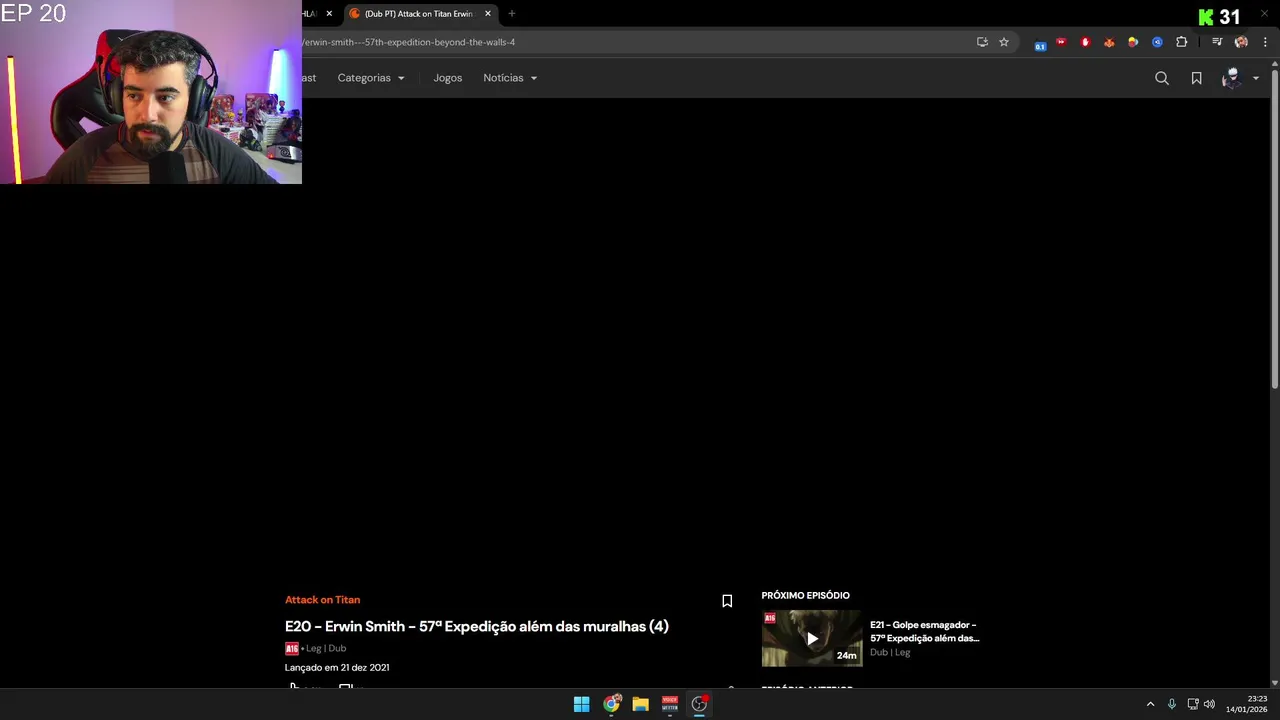Open the blue round extension icon
Screen dimensions: 1280x720
[1157, 42]
